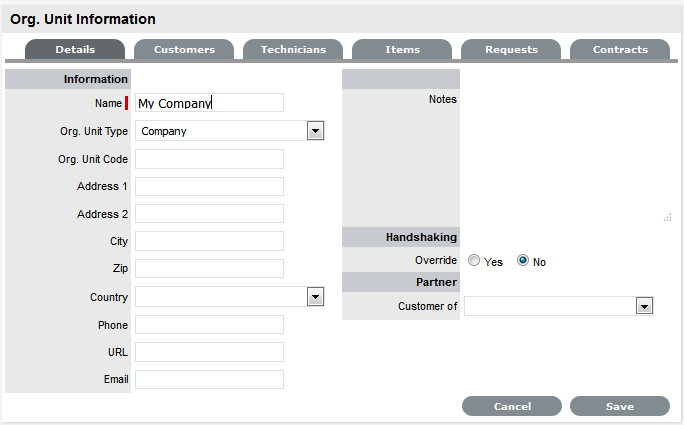Focus the Org. Unit Code field

[x=209, y=159]
